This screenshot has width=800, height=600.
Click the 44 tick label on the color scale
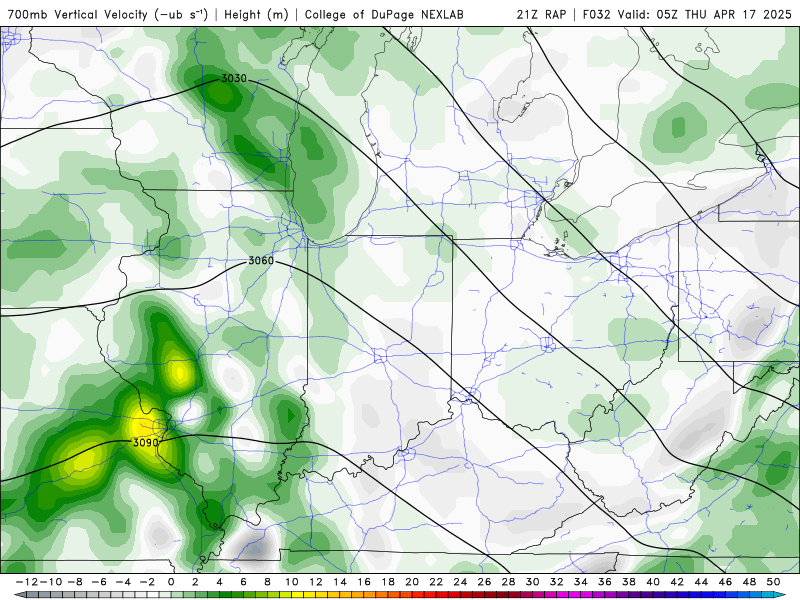(x=701, y=582)
